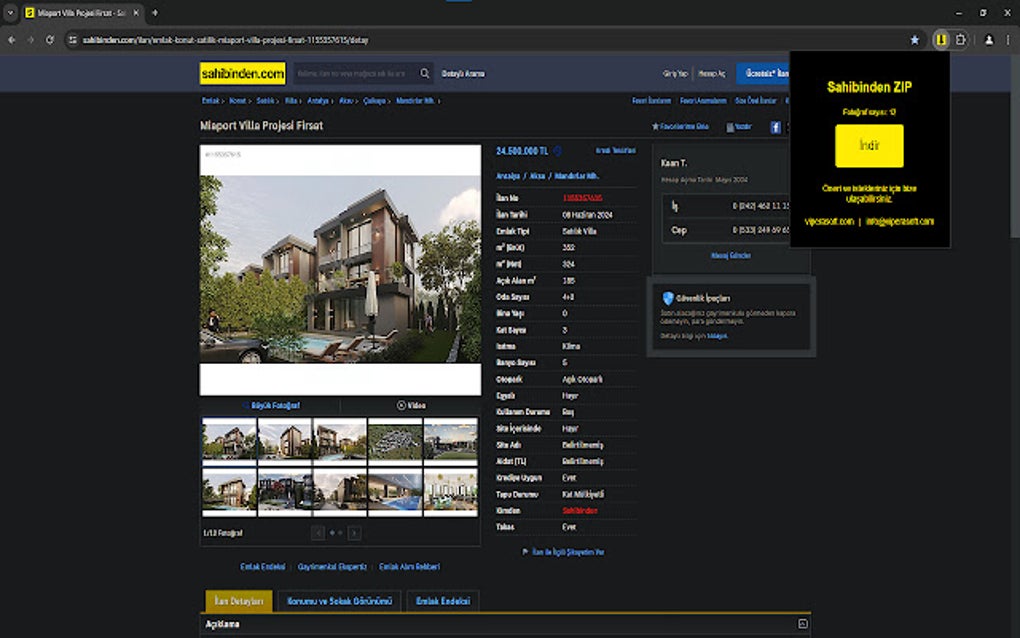
Task: Click the Emlak breadcrumb
Action: pyautogui.click(x=210, y=101)
